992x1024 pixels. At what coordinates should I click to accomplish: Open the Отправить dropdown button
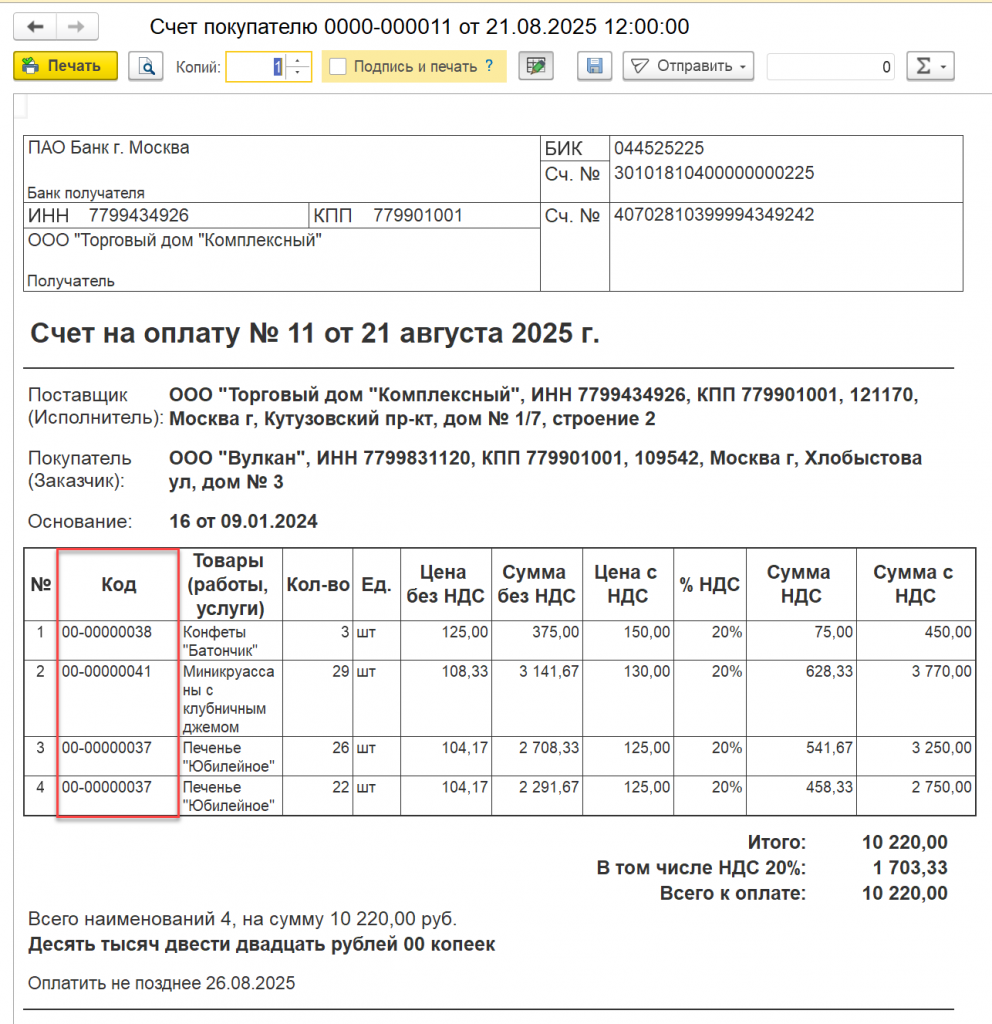pos(688,66)
